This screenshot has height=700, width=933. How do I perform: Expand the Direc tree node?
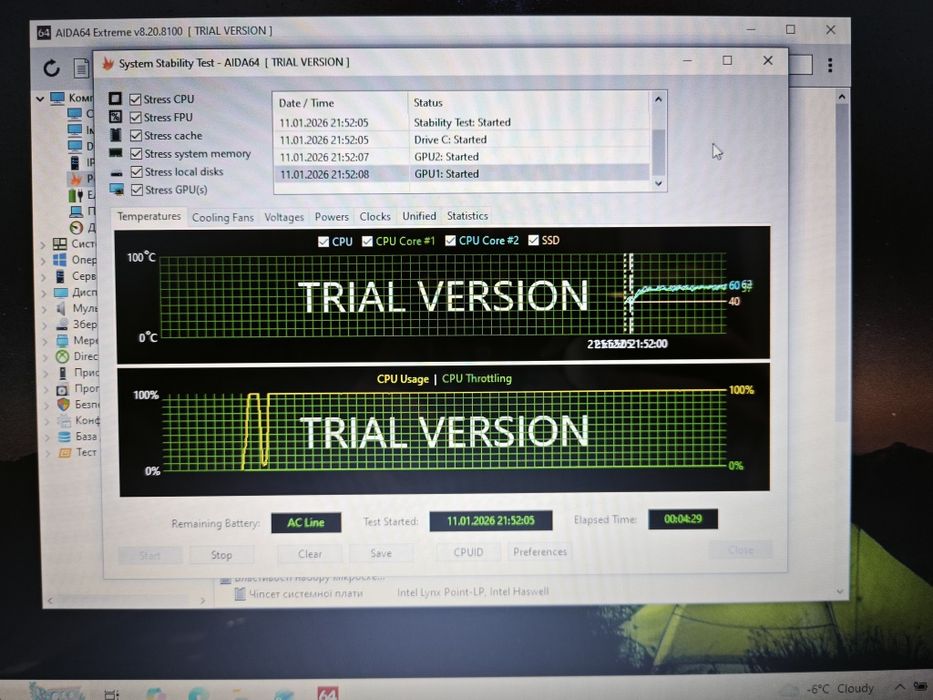pyautogui.click(x=45, y=357)
